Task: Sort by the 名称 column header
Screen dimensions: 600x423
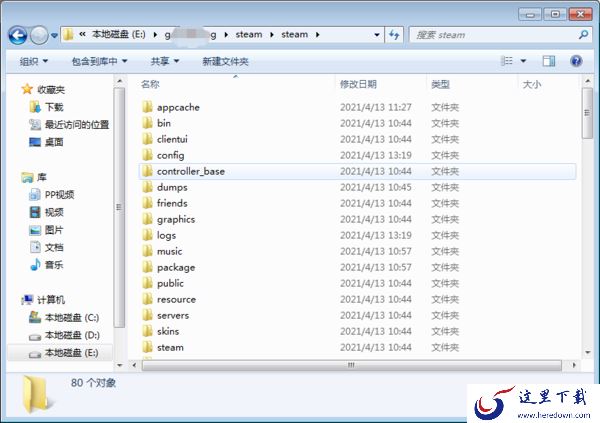Action: click(x=150, y=84)
